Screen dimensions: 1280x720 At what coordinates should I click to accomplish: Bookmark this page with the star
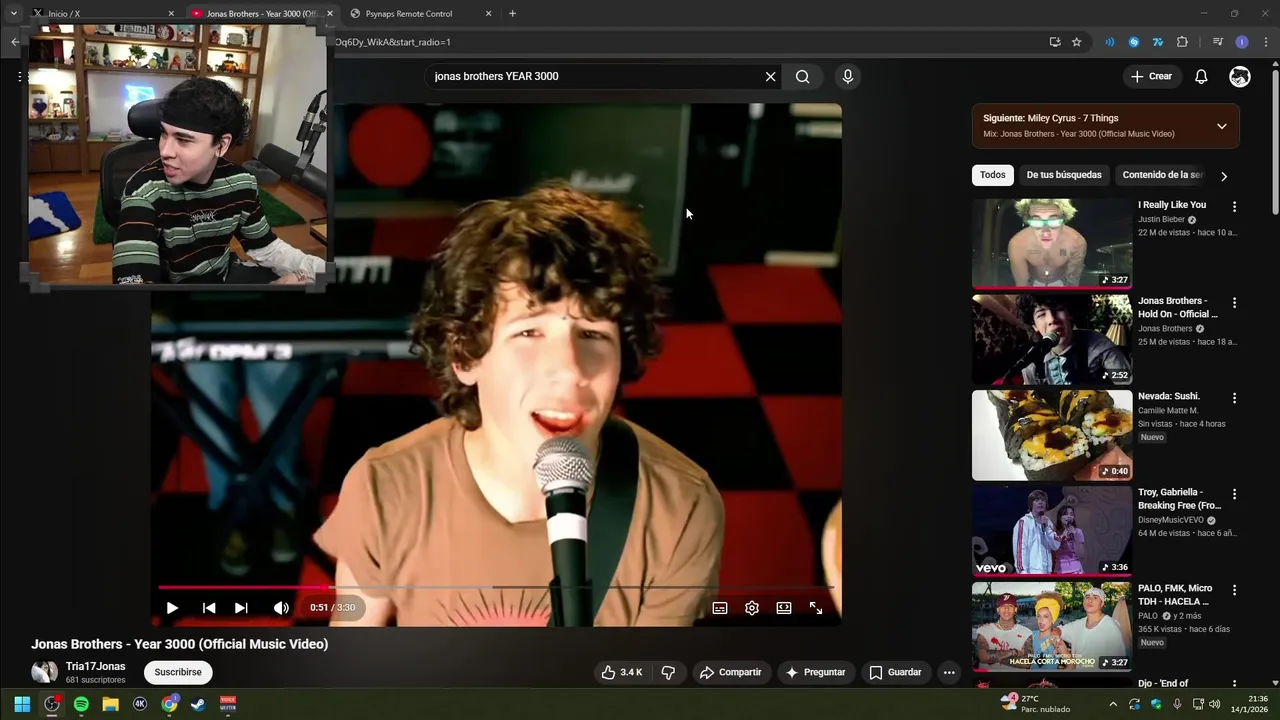(x=1077, y=42)
